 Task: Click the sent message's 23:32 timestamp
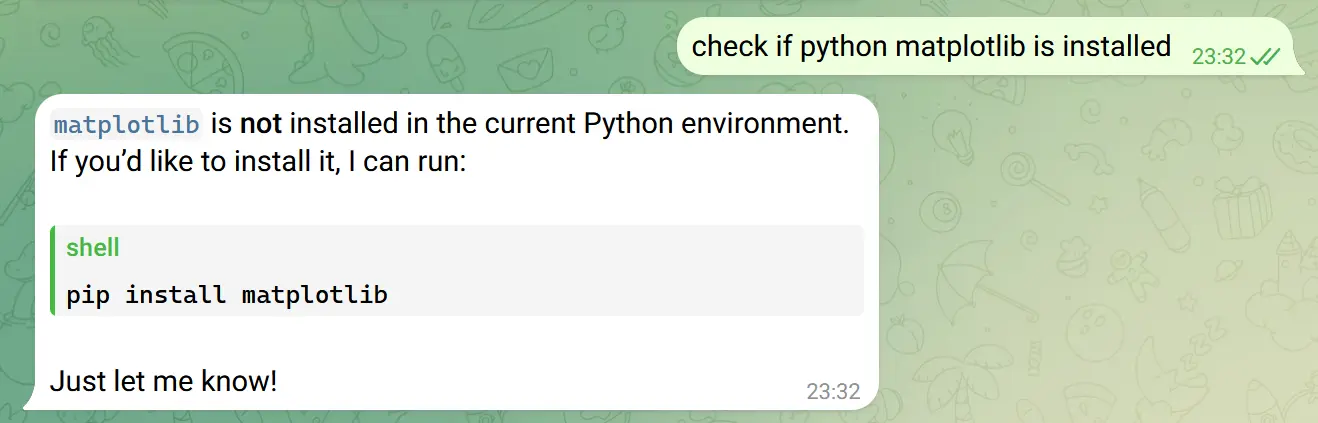coord(1218,57)
